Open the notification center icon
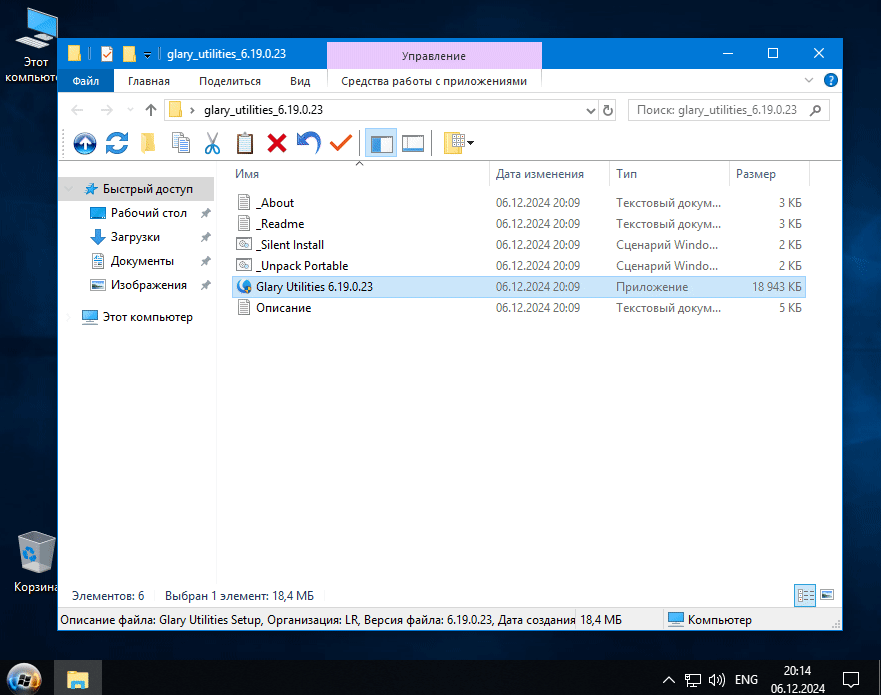Screen dimensions: 881x695 (851, 680)
